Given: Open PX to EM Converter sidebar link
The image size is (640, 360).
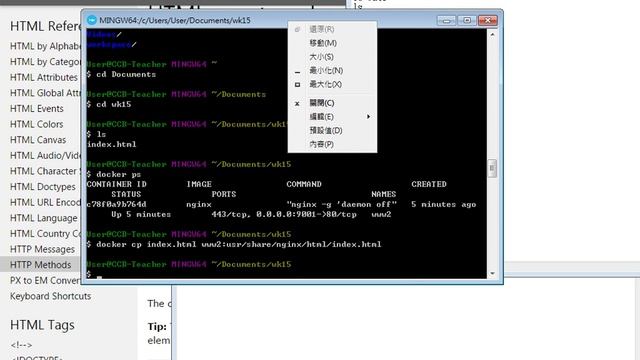Looking at the screenshot, I should 45,281.
